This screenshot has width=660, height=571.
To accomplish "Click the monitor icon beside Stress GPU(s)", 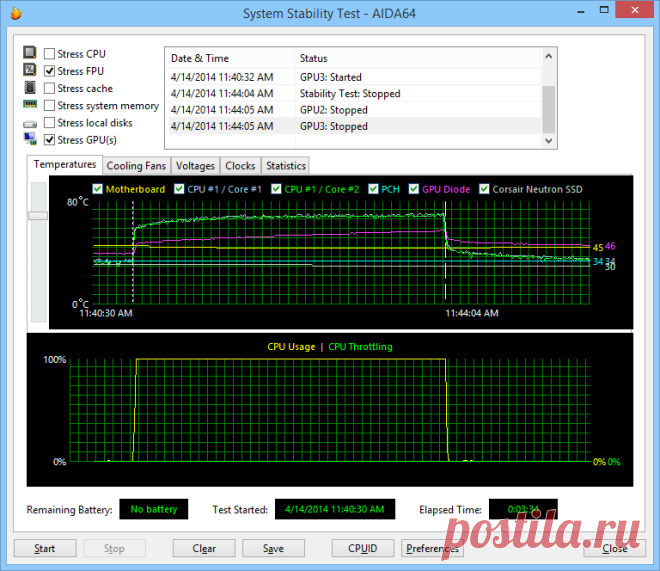I will 30,139.
